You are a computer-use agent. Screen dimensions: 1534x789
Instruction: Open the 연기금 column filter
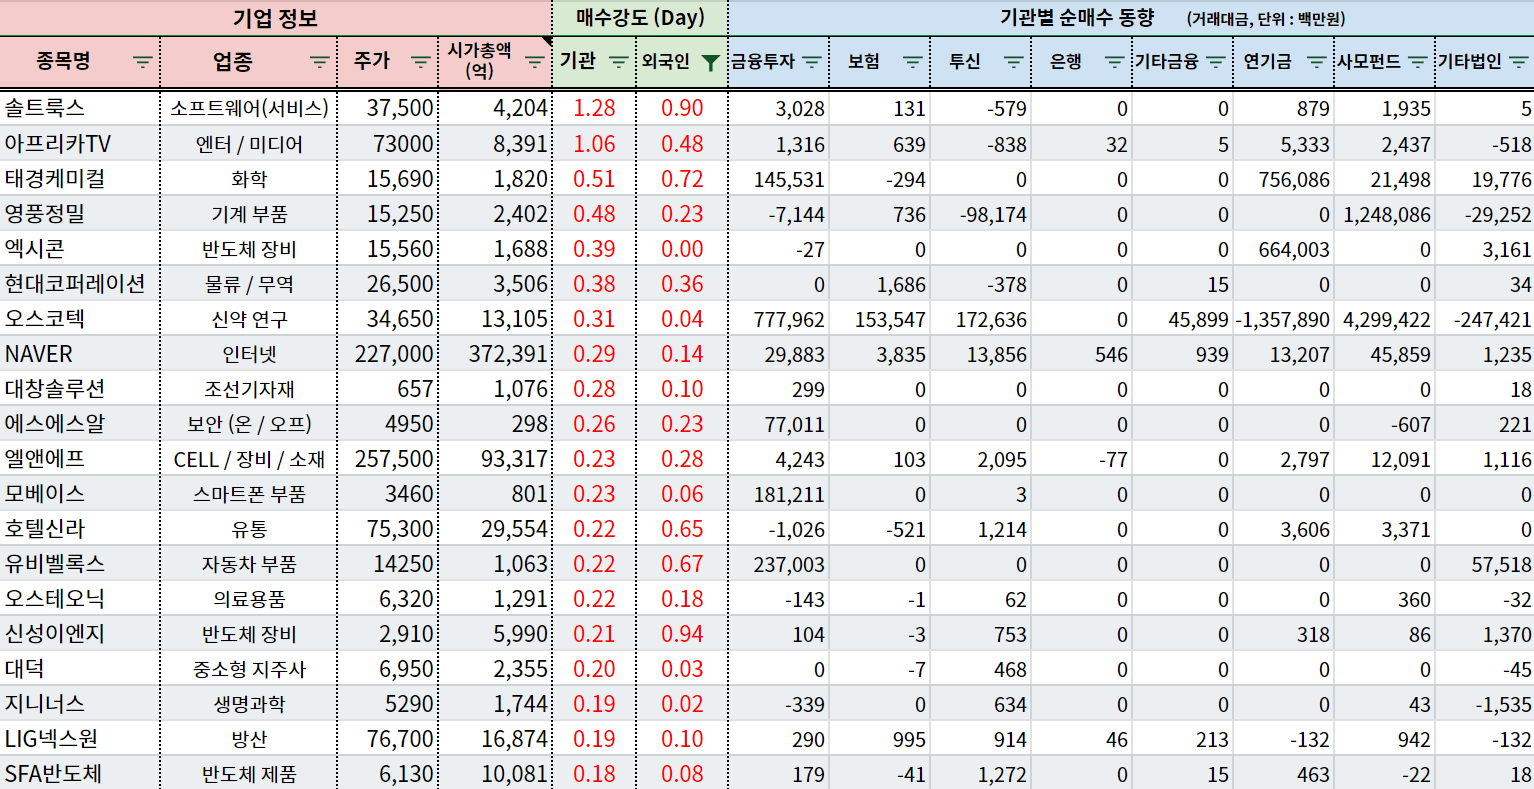point(1317,62)
